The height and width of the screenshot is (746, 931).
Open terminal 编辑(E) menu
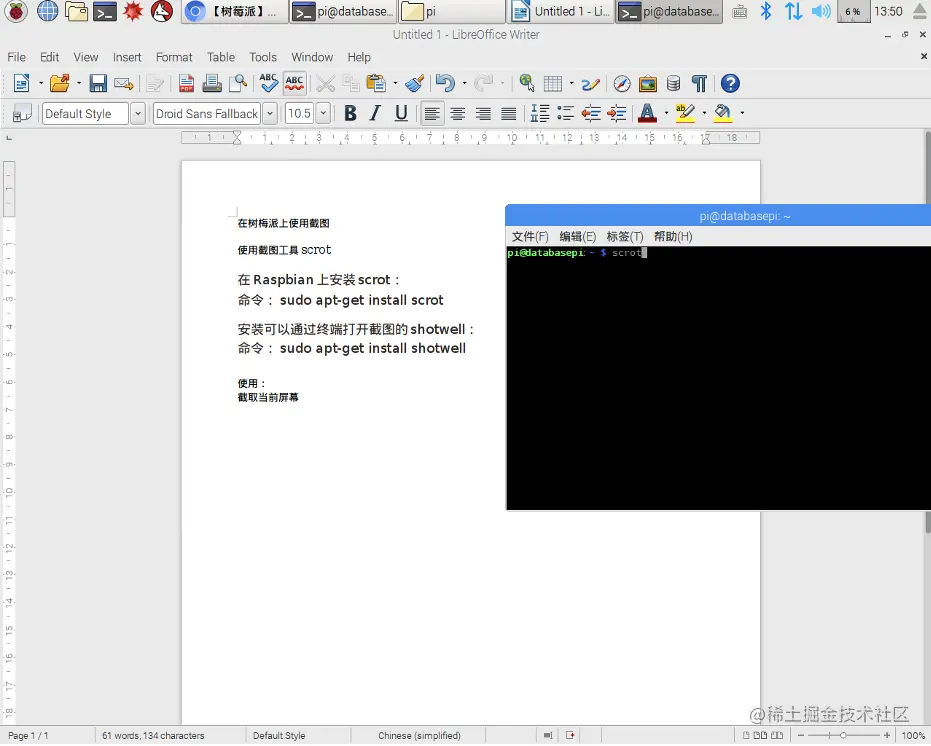[577, 236]
